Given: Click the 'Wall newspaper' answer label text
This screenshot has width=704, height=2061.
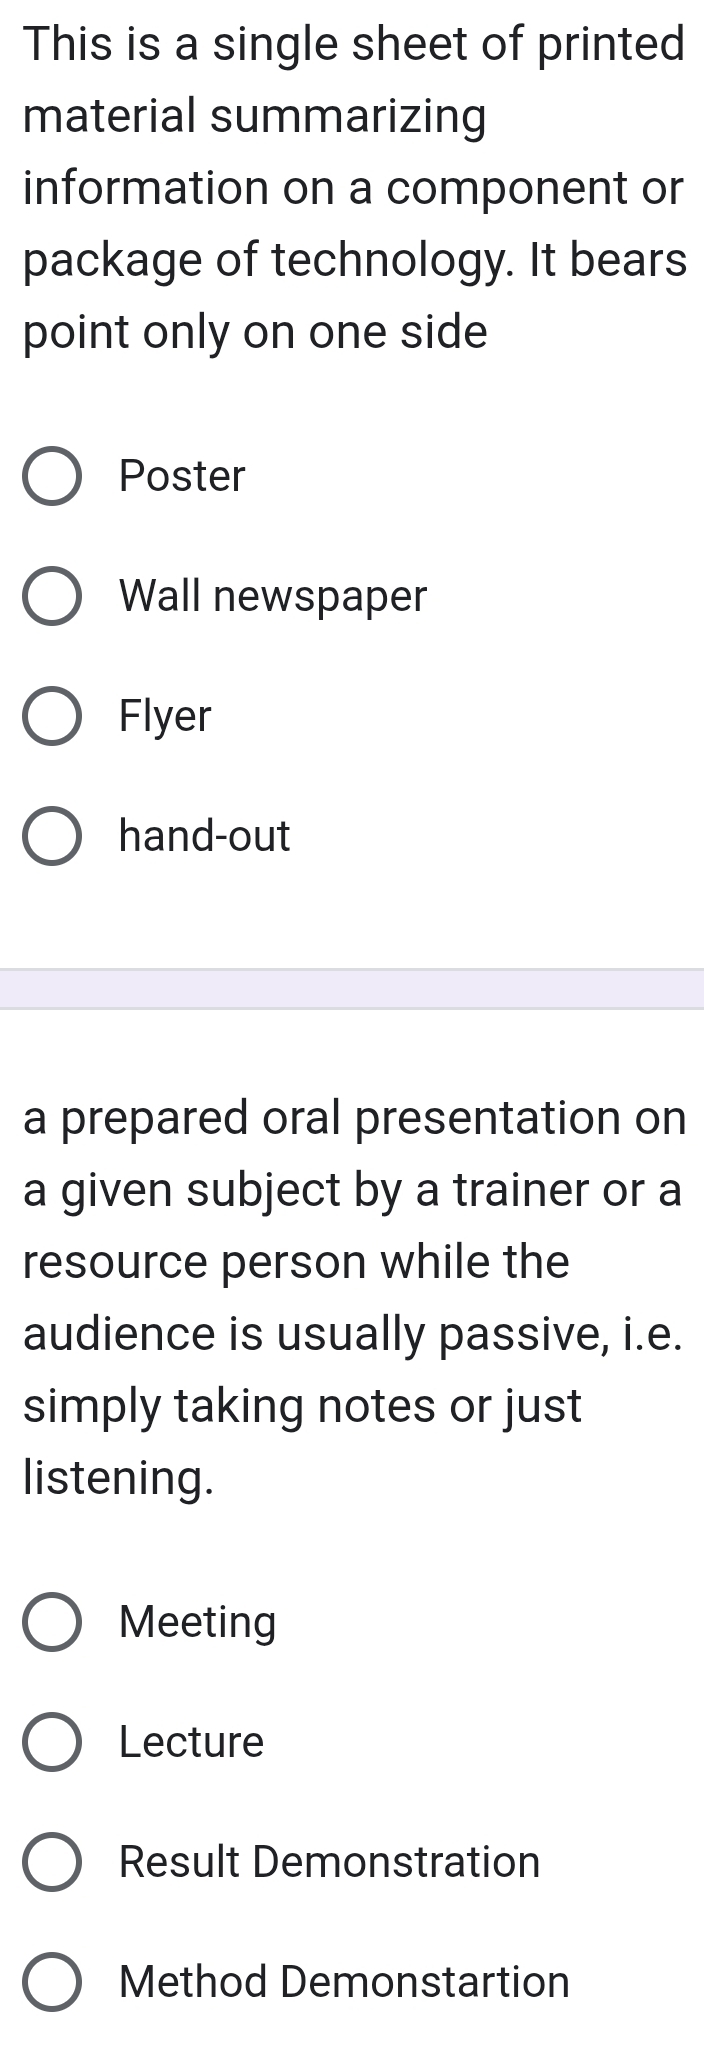Looking at the screenshot, I should 273,597.
